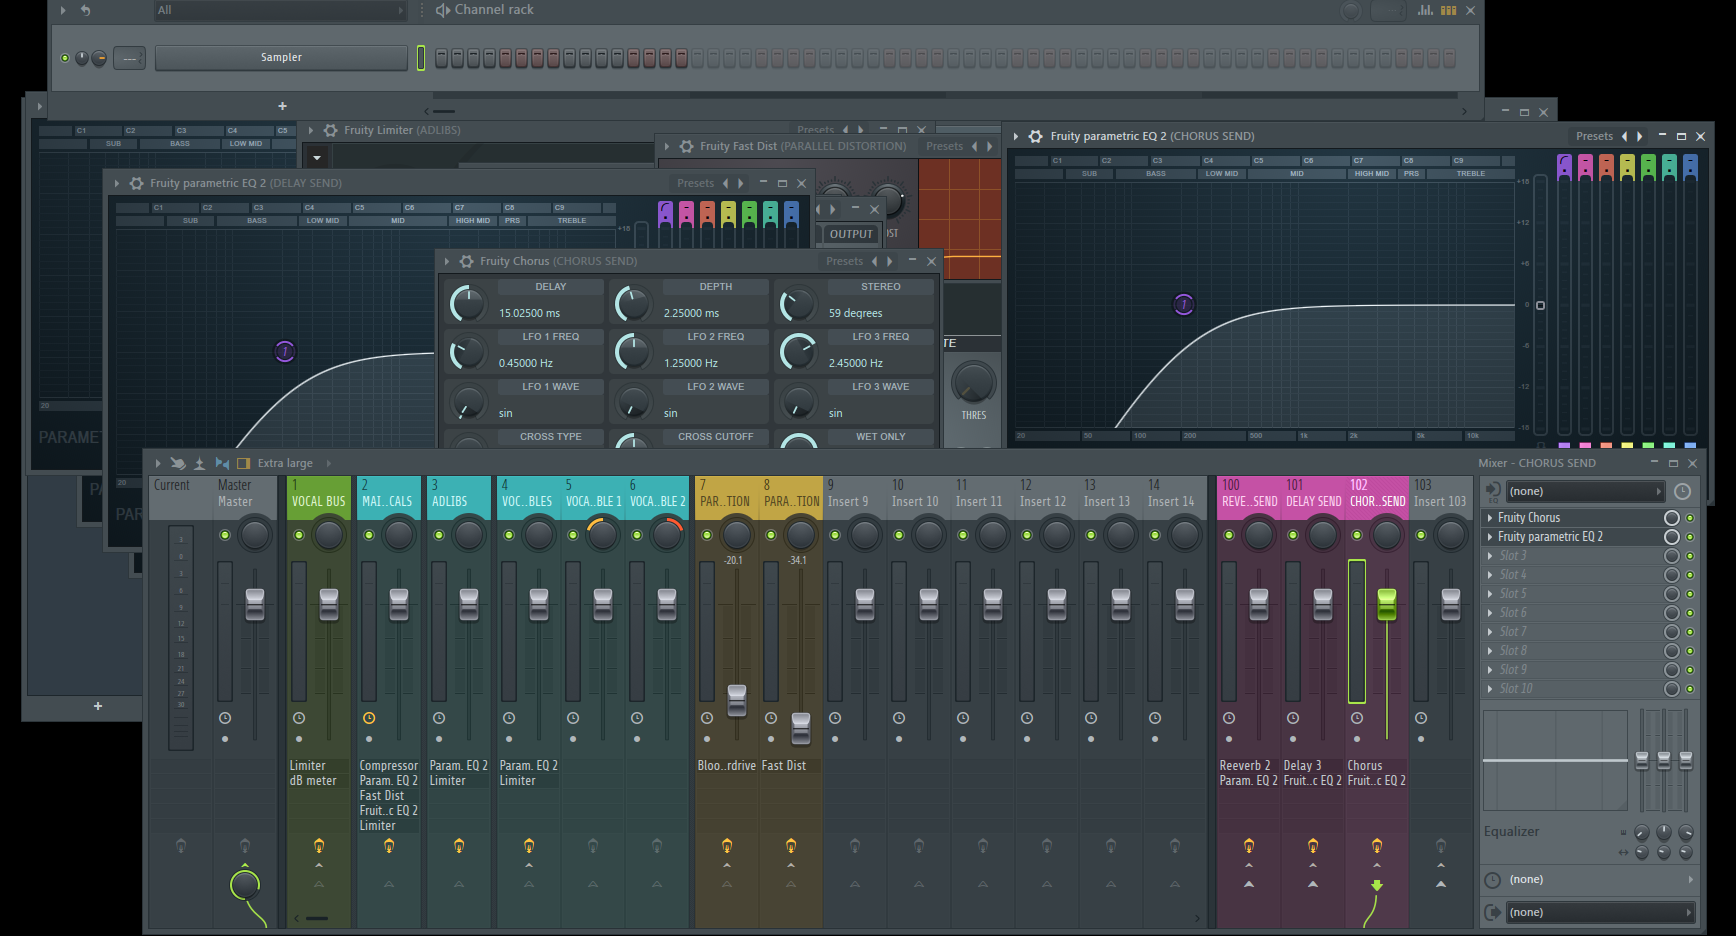Mute the VOCAL BUS mixer track
1736x936 pixels.
coord(299,535)
